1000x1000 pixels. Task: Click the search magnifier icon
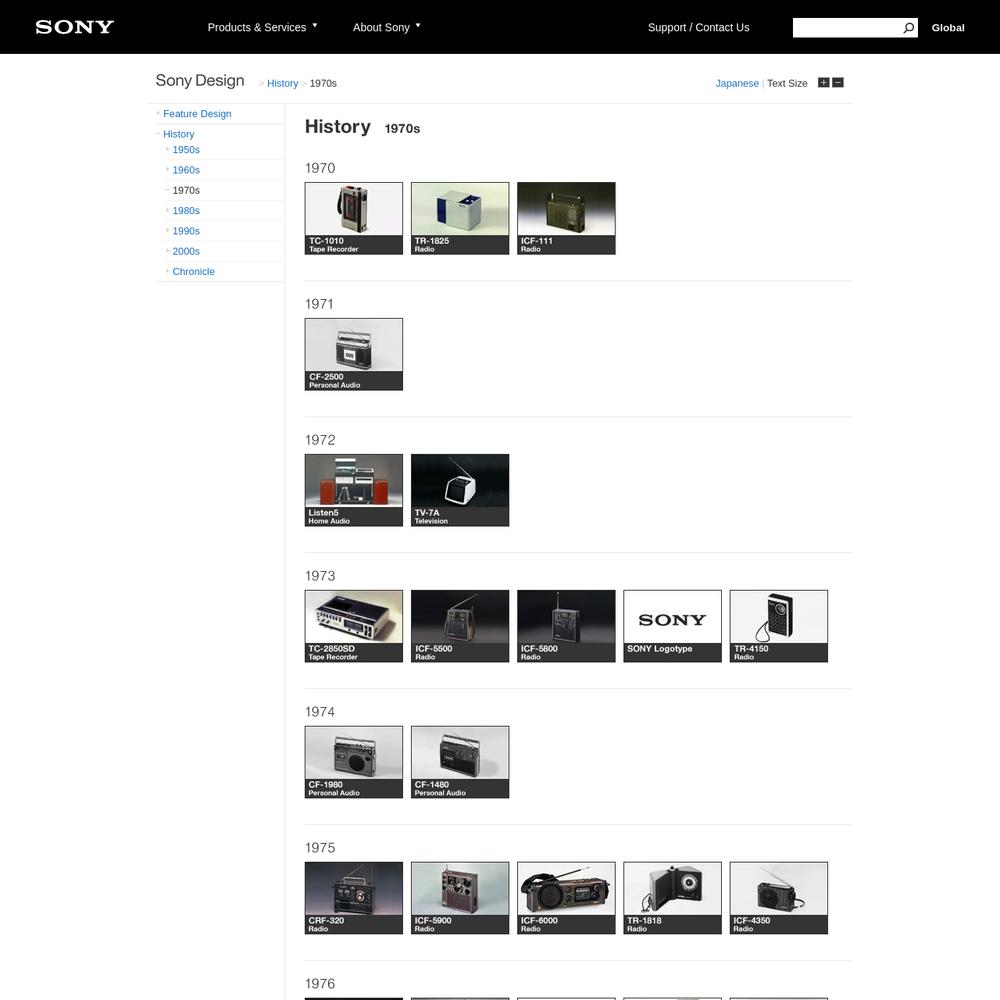pos(908,27)
